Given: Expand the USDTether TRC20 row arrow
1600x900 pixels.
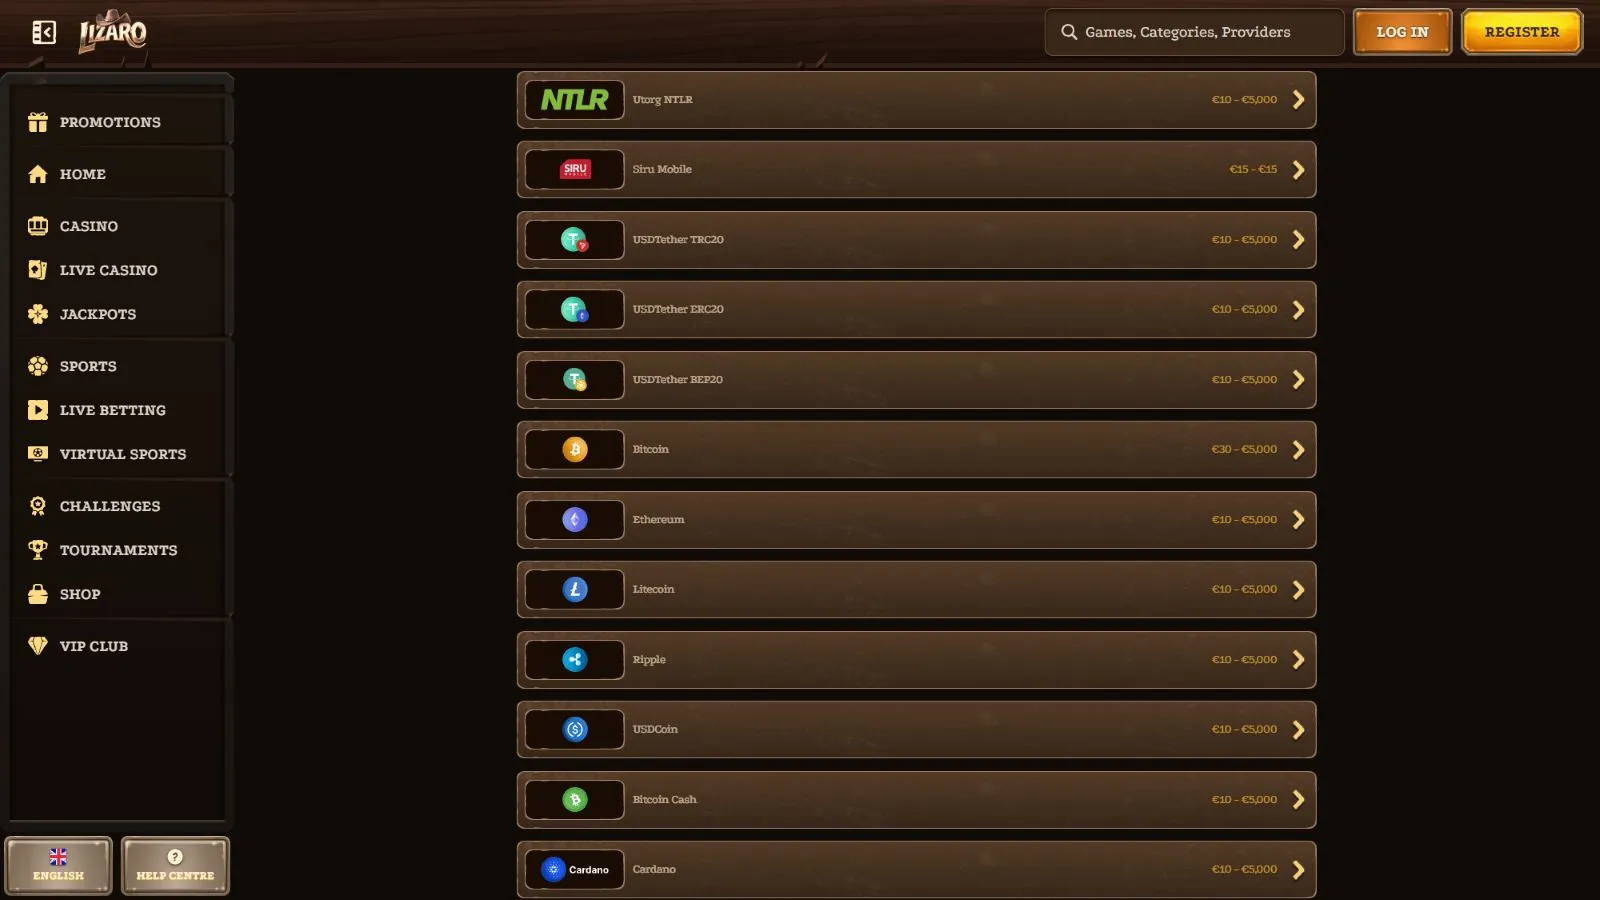Looking at the screenshot, I should click(x=1298, y=240).
